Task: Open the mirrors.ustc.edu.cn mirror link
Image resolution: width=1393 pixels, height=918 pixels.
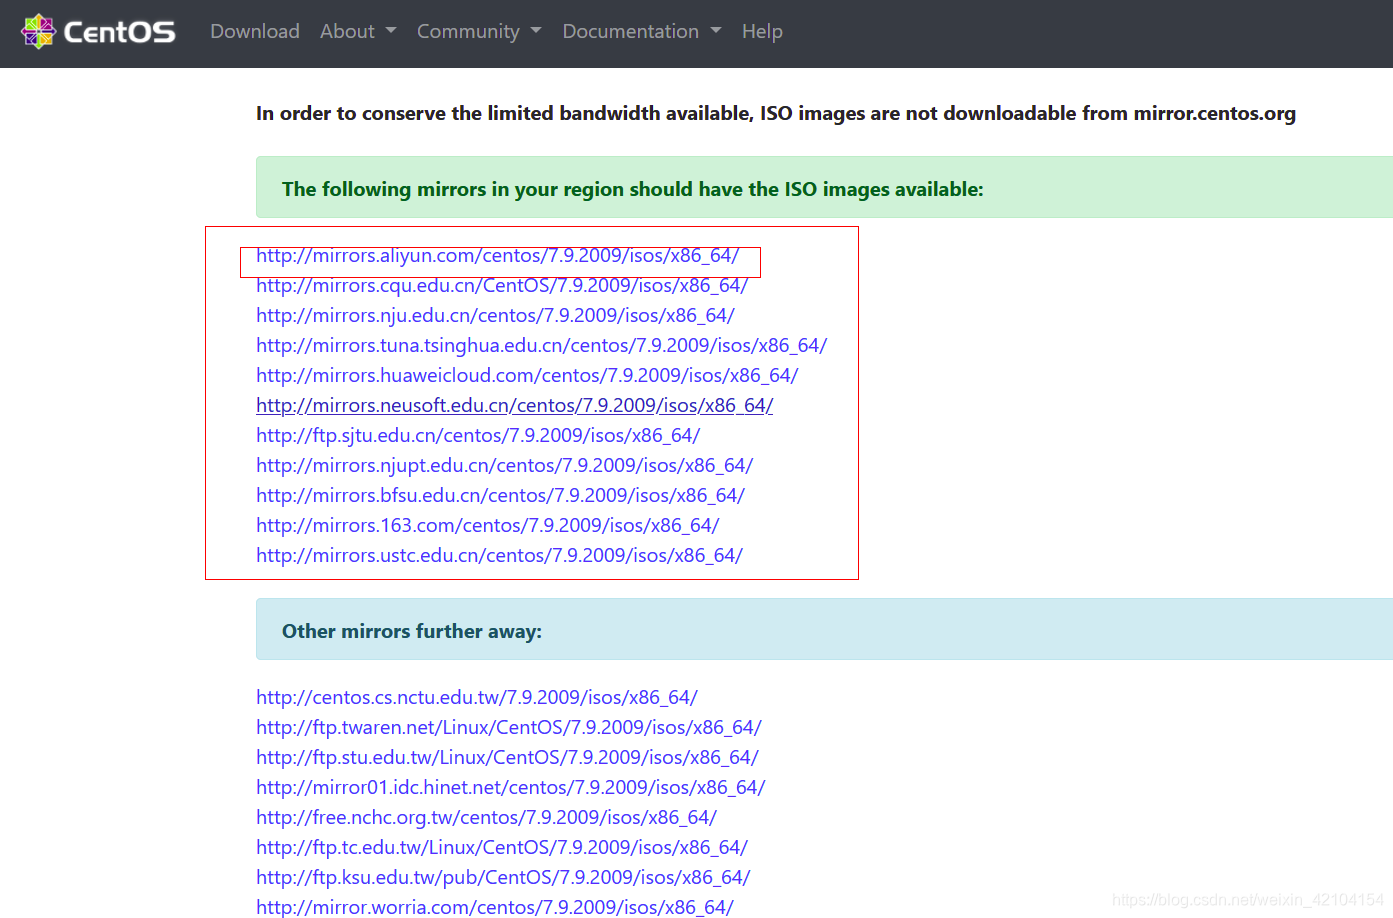Action: [x=499, y=556]
